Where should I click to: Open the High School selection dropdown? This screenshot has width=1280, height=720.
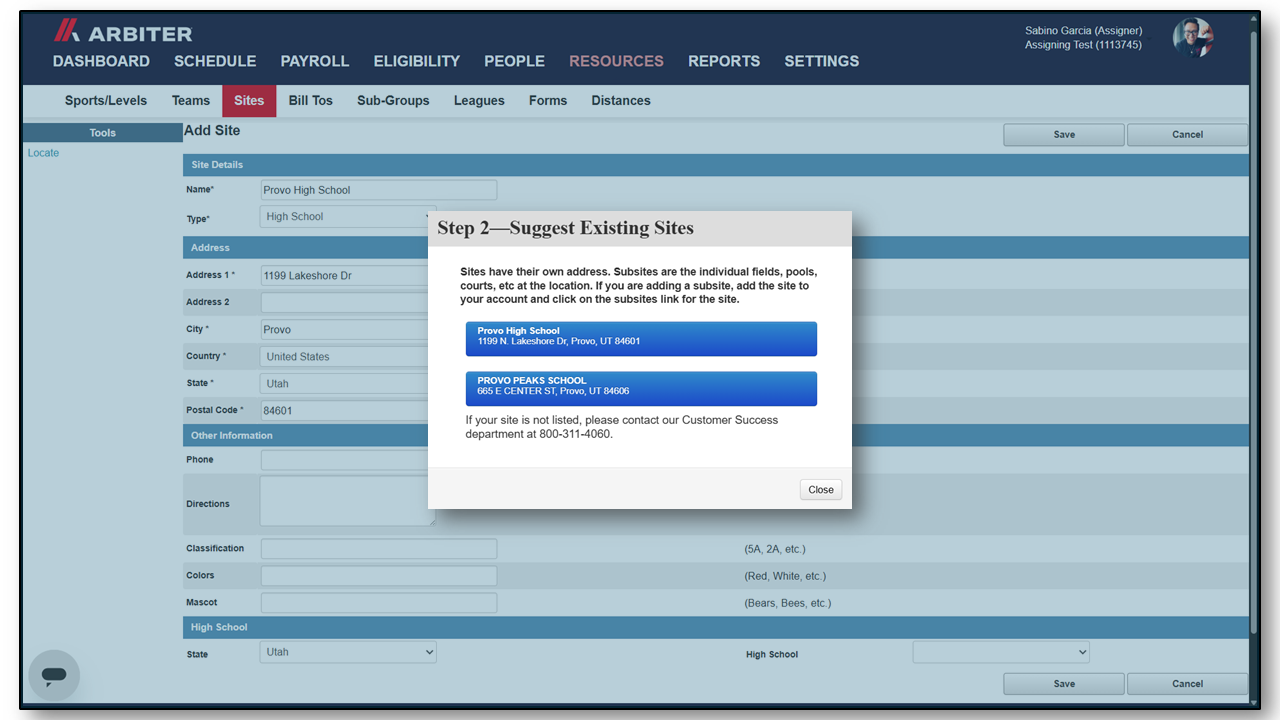pyautogui.click(x=1001, y=652)
